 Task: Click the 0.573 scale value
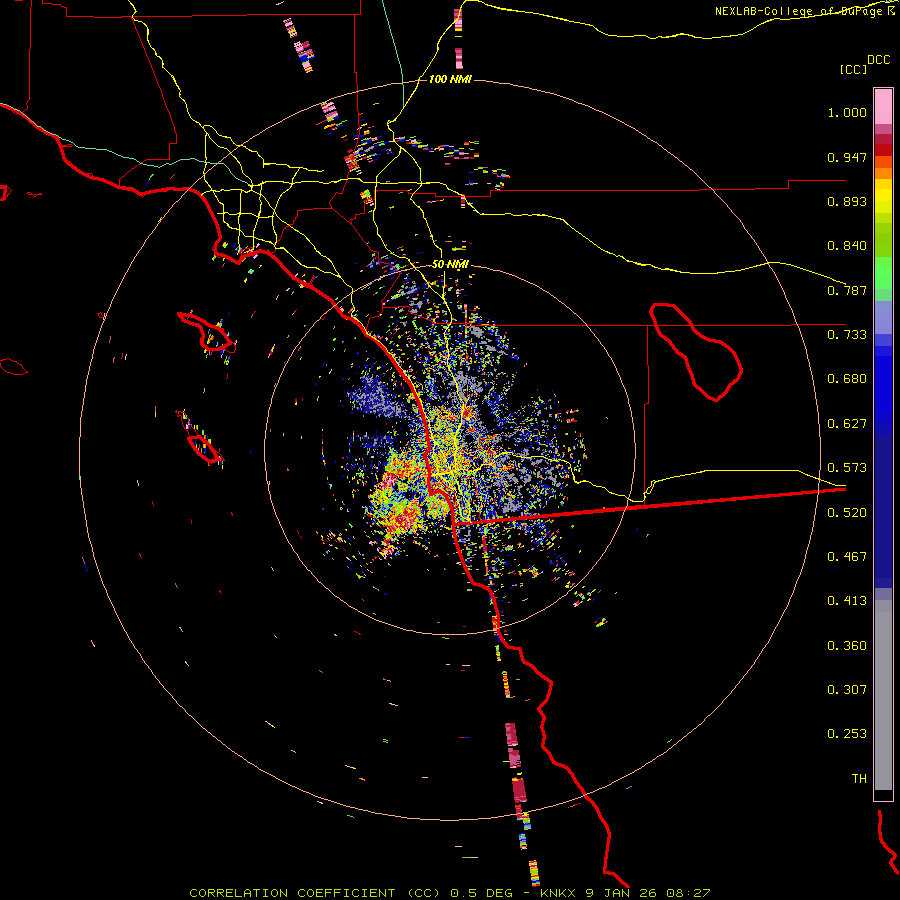(x=847, y=468)
